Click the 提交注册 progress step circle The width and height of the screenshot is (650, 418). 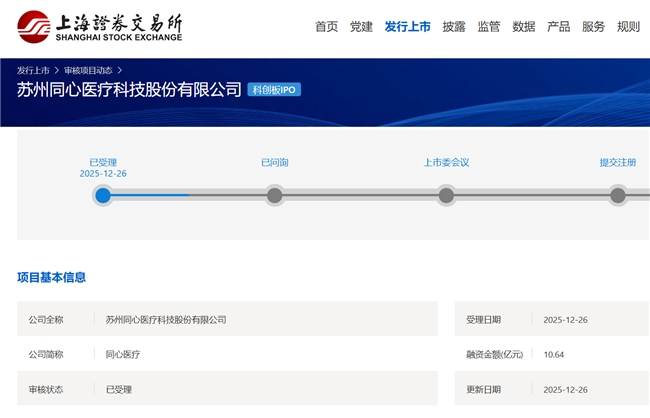[618, 195]
